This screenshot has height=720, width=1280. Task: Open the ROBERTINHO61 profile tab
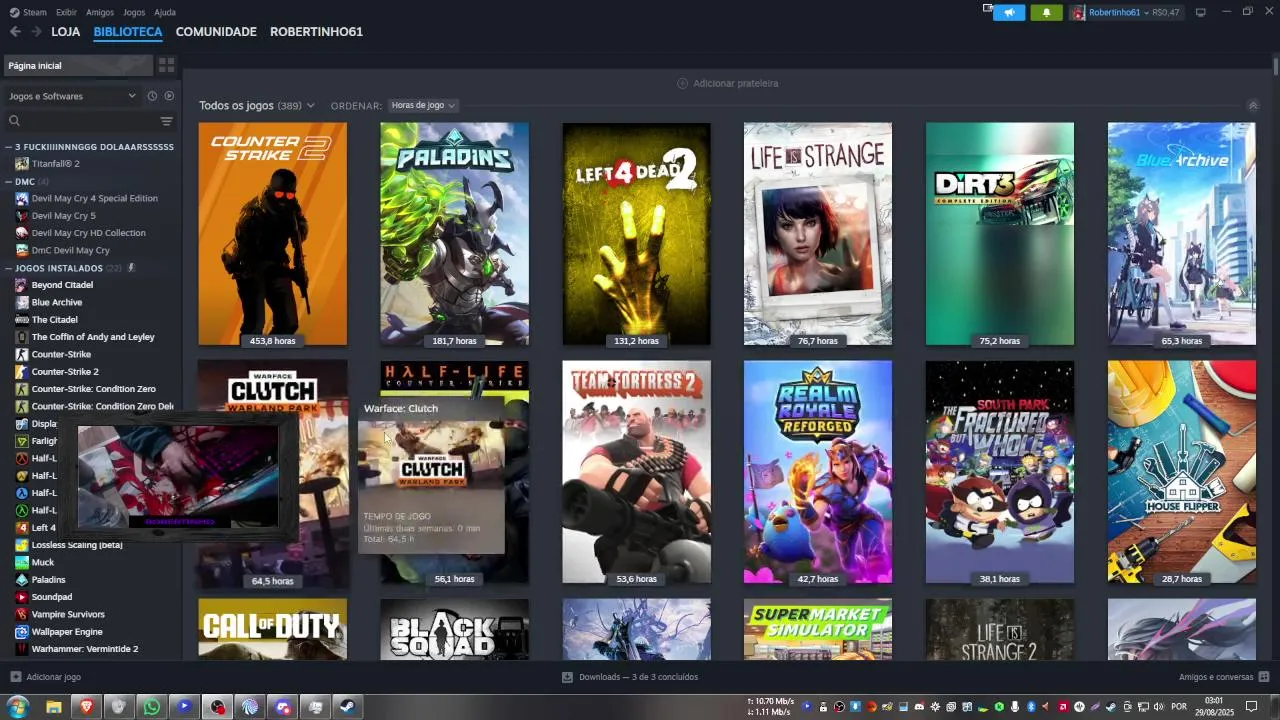316,32
